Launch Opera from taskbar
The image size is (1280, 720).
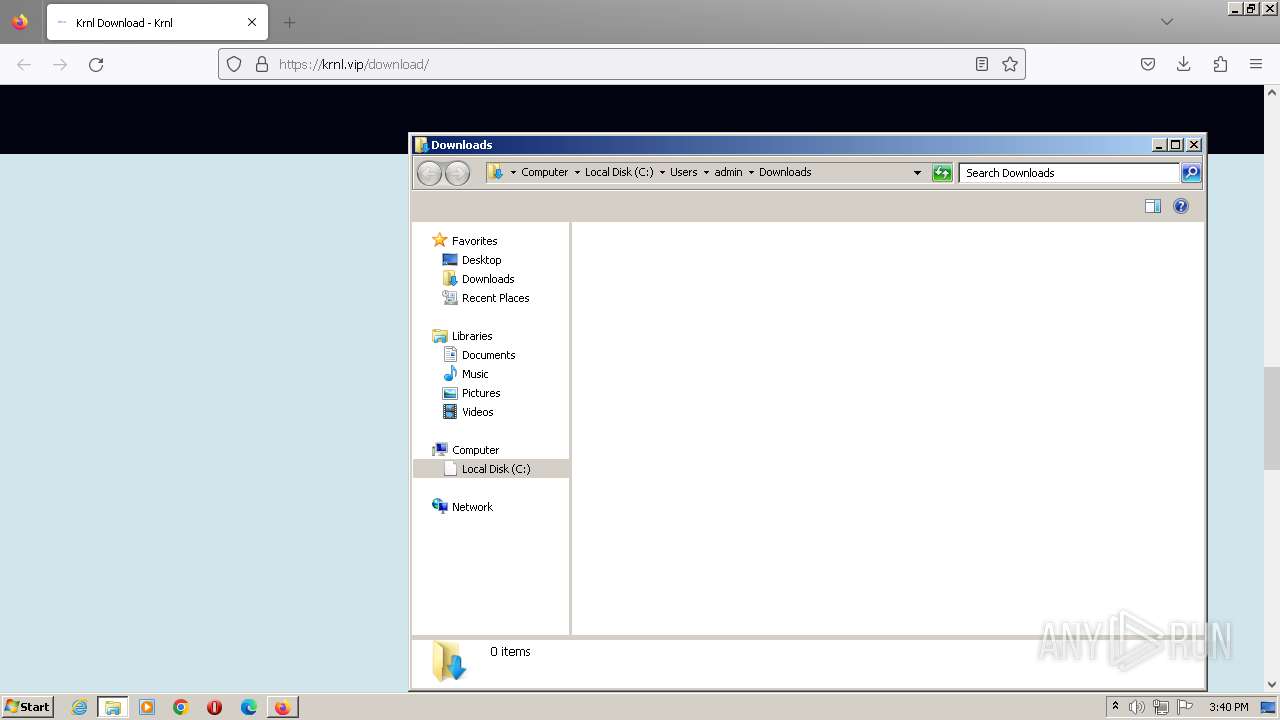click(215, 707)
